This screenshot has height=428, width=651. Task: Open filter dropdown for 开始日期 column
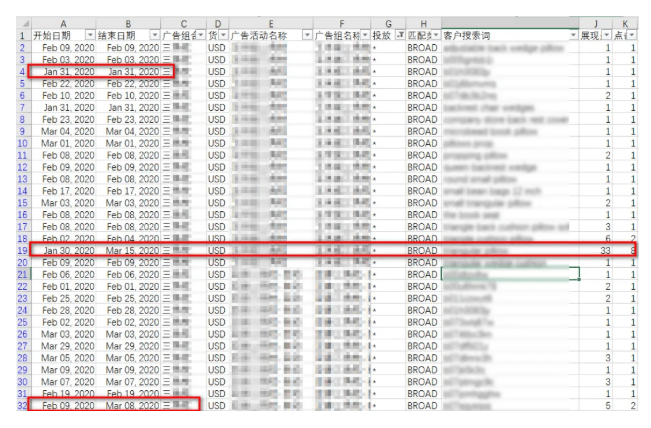pyautogui.click(x=88, y=35)
